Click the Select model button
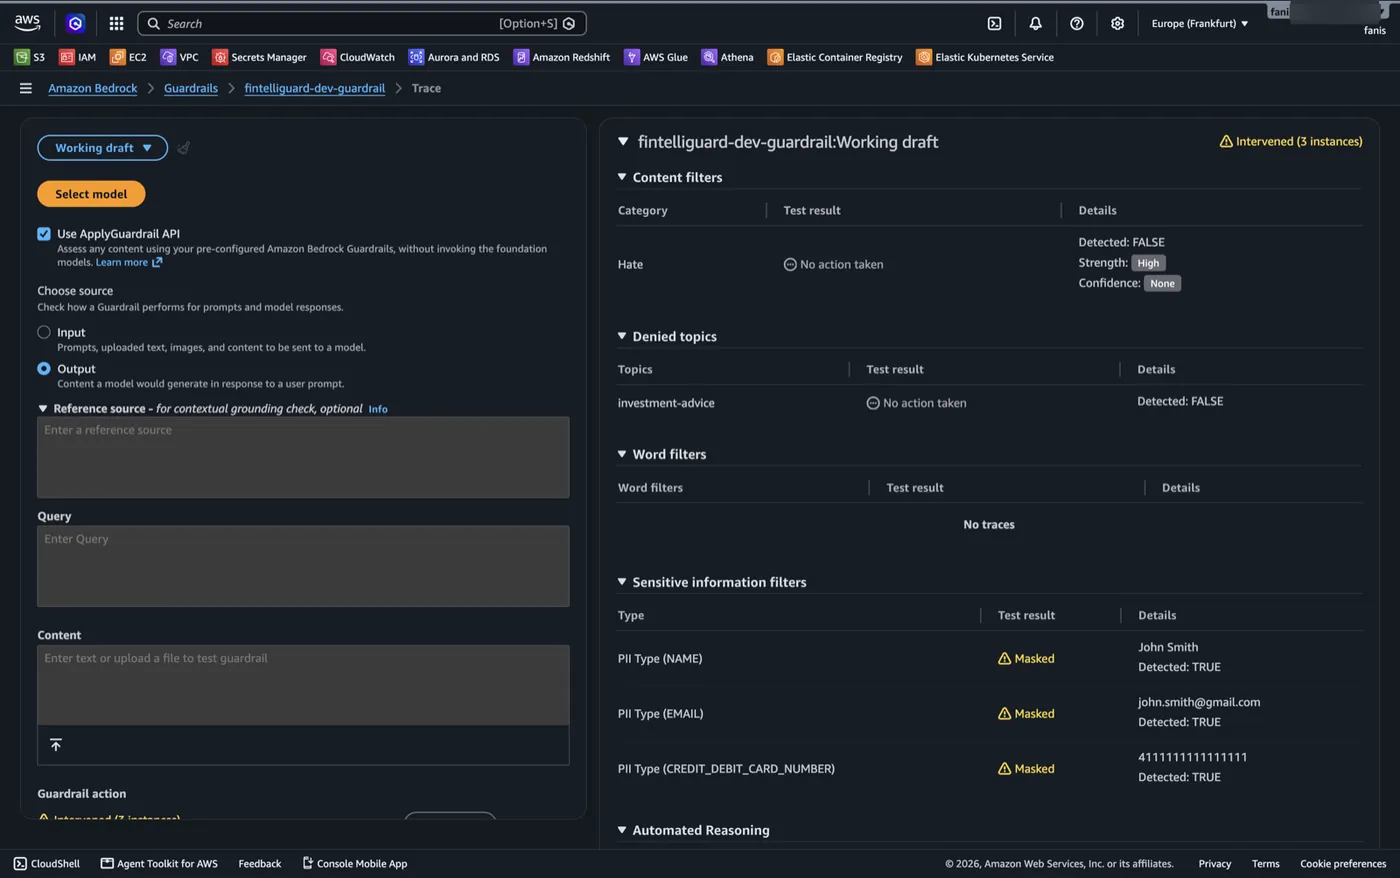Viewport: 1400px width, 878px height. pos(91,194)
